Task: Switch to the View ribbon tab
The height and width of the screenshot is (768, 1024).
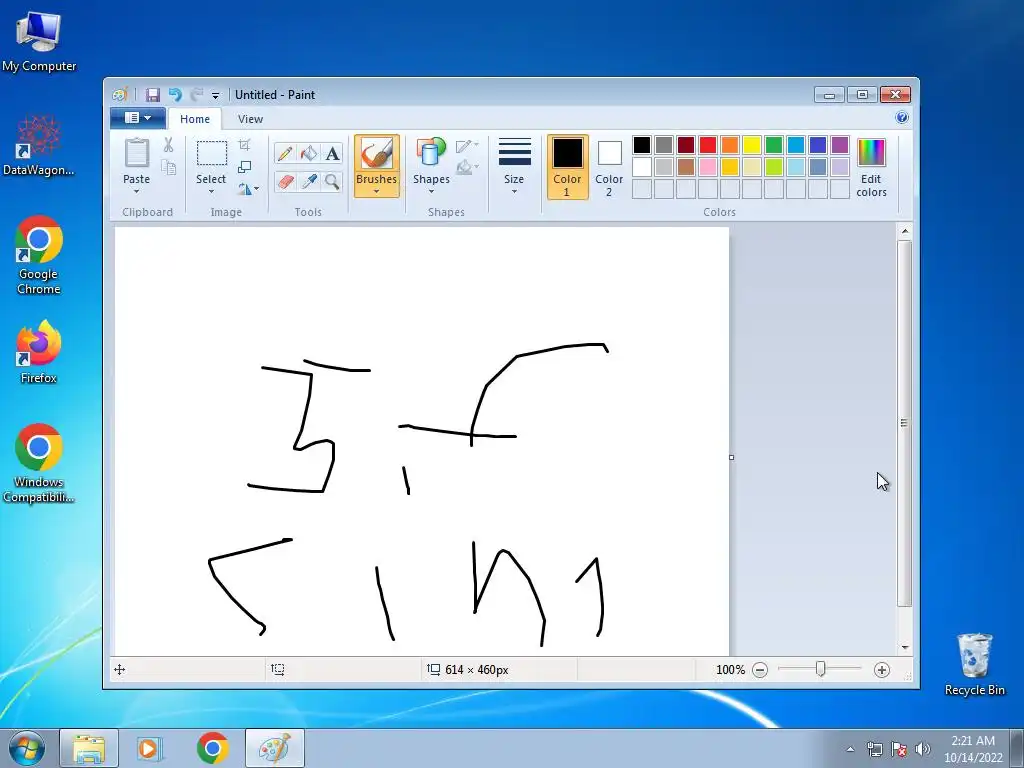Action: 250,119
